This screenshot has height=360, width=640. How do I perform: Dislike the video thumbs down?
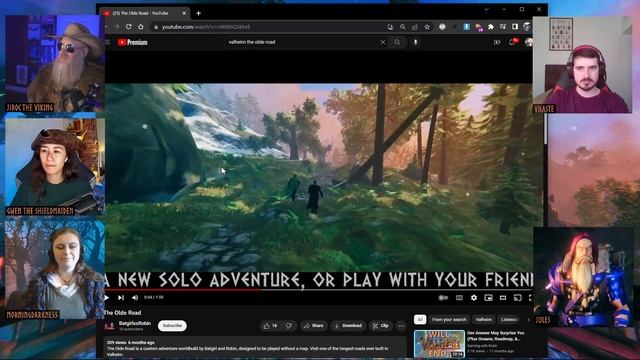tap(289, 326)
